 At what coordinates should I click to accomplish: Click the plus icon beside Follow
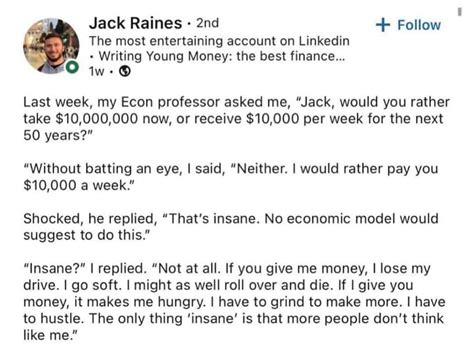[383, 25]
